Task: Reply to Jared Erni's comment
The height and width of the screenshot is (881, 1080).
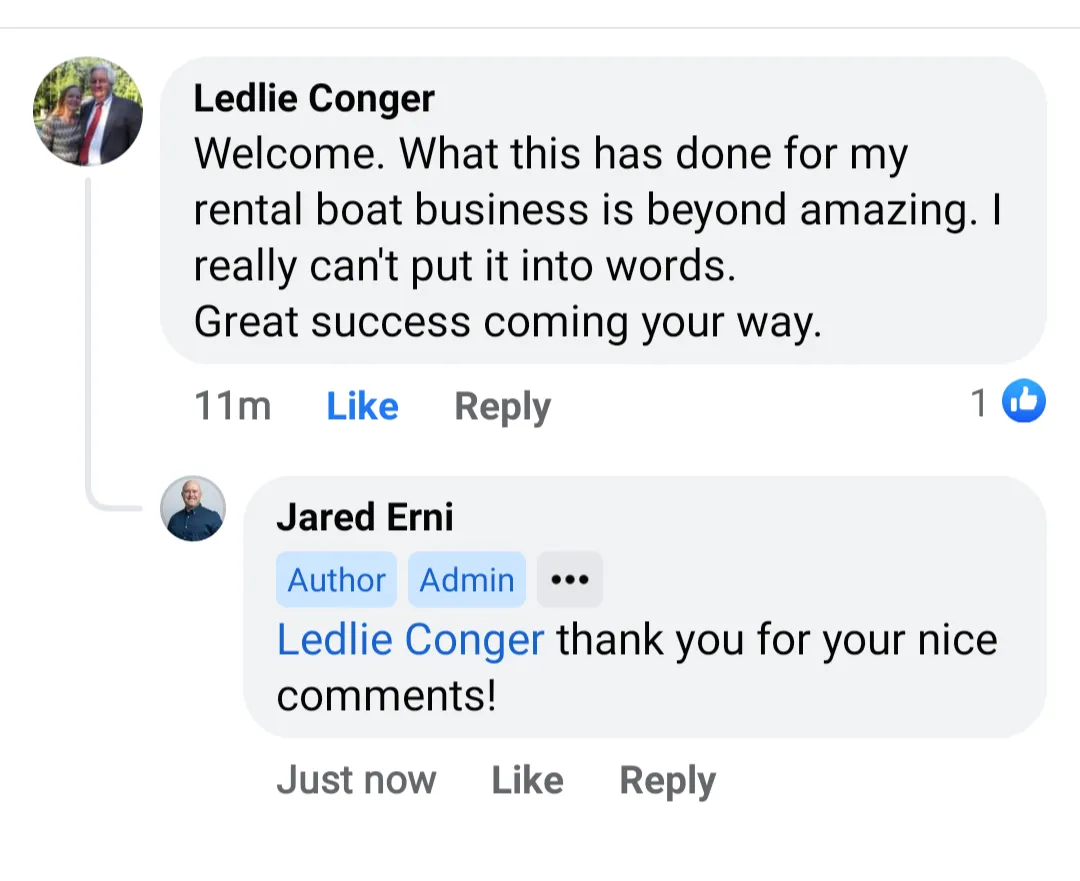Action: 667,781
